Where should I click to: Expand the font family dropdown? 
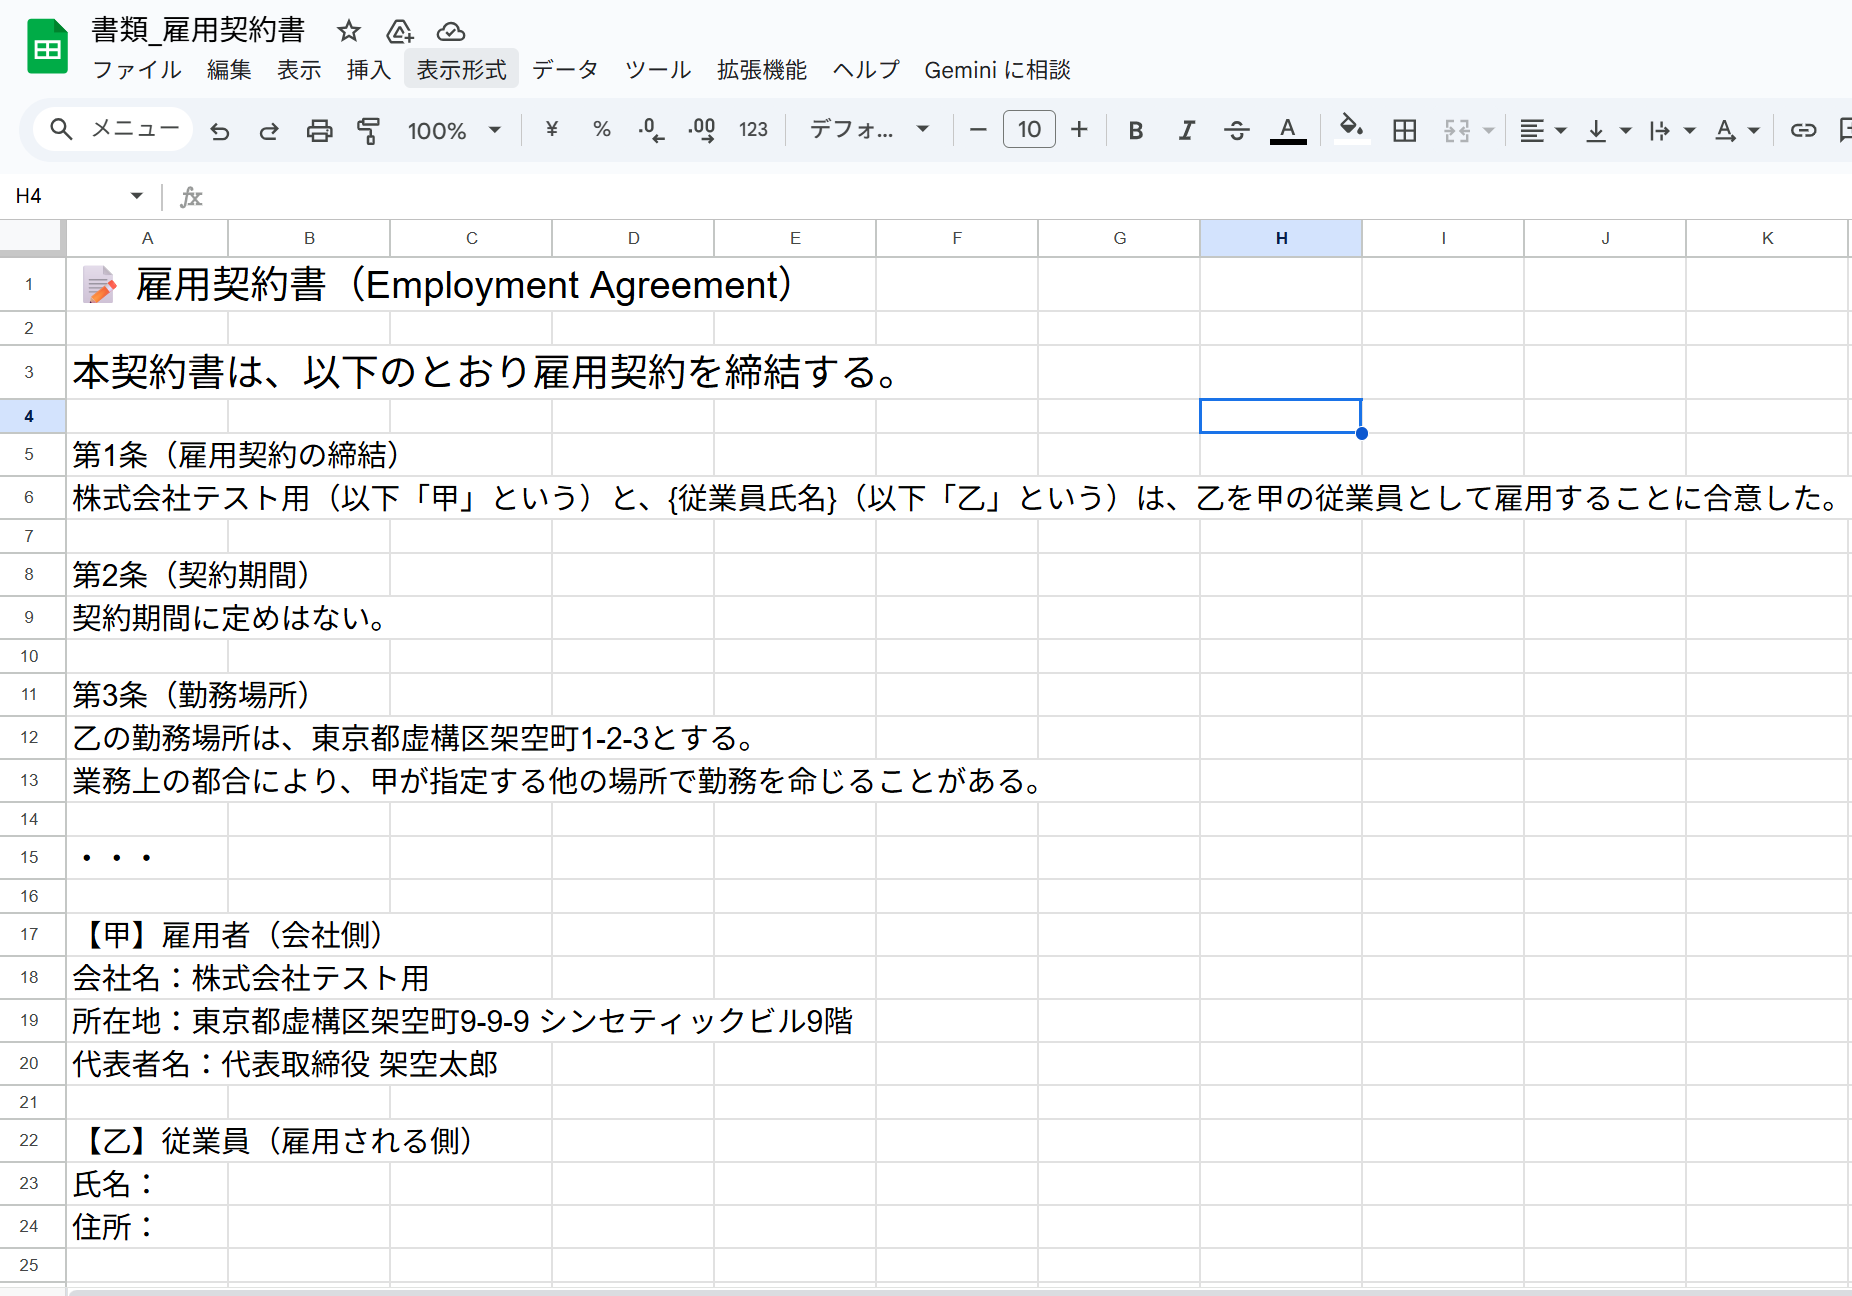[869, 130]
